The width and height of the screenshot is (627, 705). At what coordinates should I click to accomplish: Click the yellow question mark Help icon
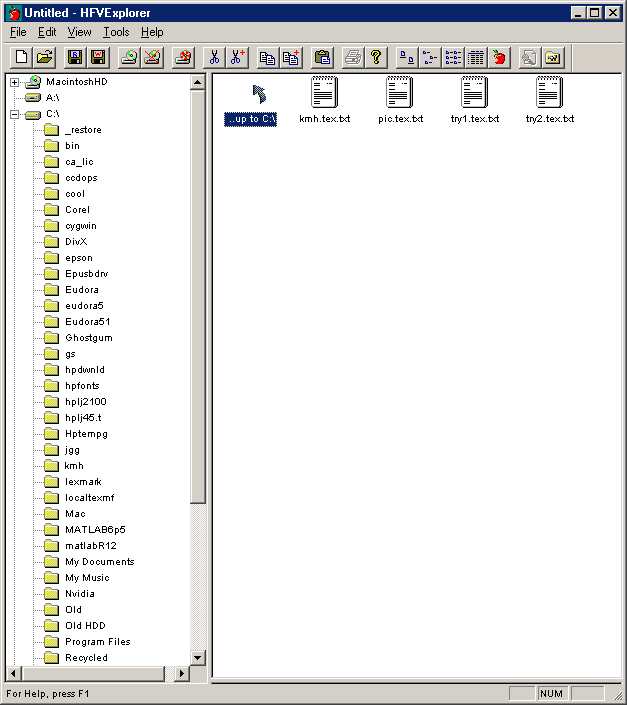[x=376, y=57]
